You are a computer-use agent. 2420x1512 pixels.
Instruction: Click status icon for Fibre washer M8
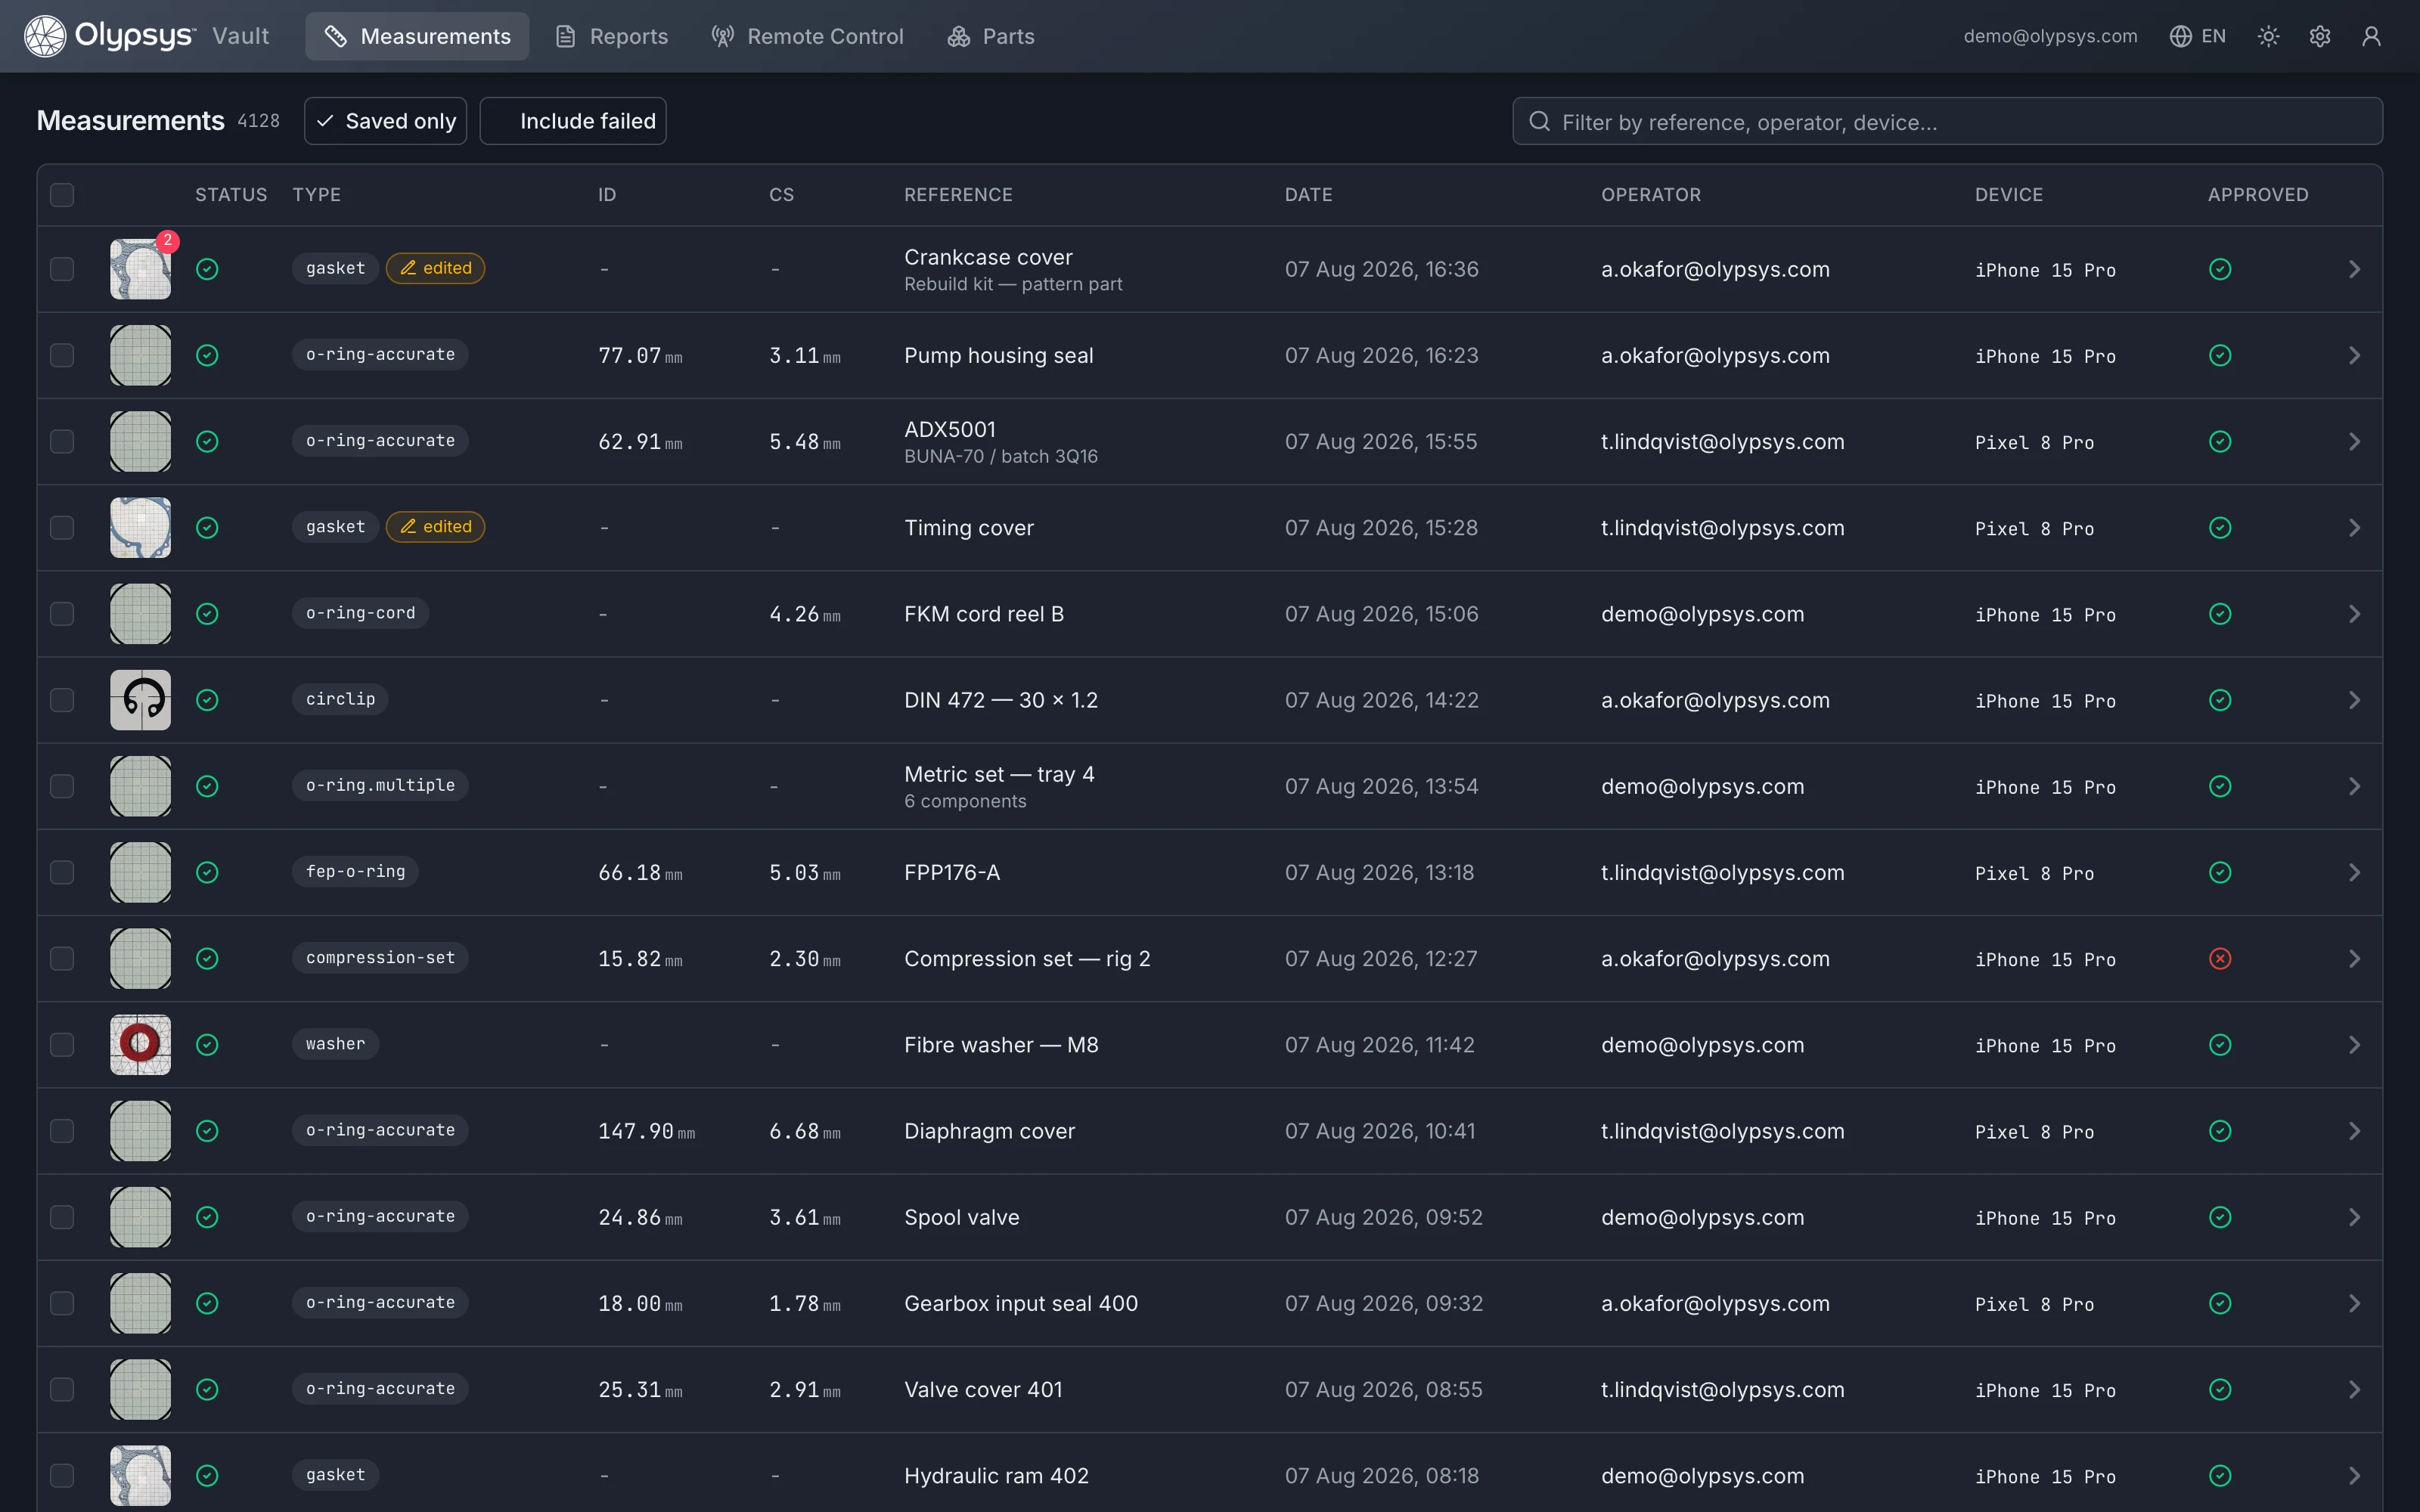[x=207, y=1044]
